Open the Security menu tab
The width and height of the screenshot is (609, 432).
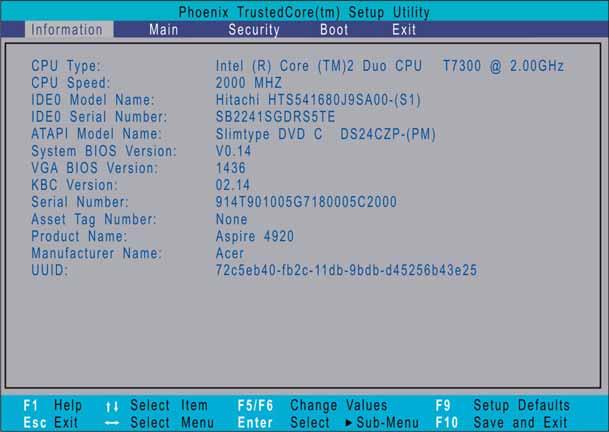click(x=254, y=30)
